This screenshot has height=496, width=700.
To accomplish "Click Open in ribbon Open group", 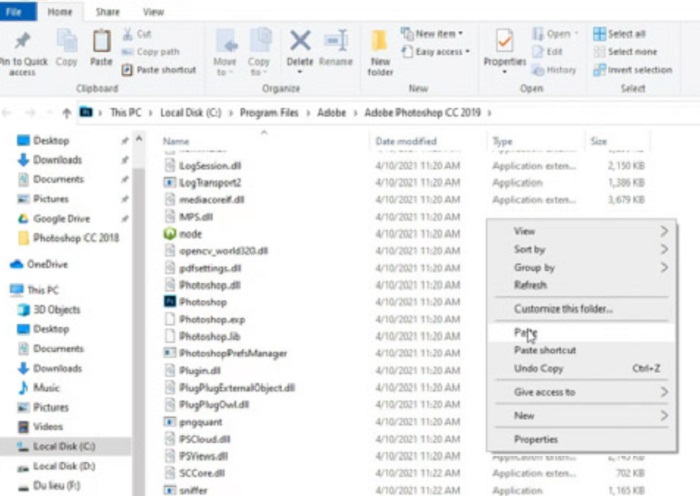I will click(x=555, y=34).
